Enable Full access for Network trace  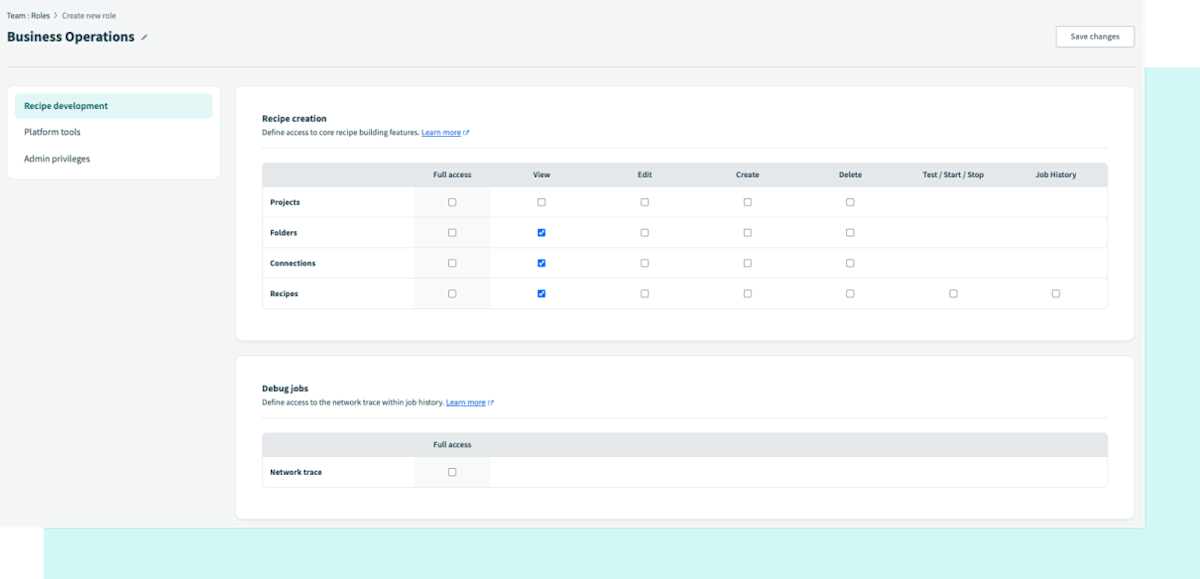tap(452, 471)
